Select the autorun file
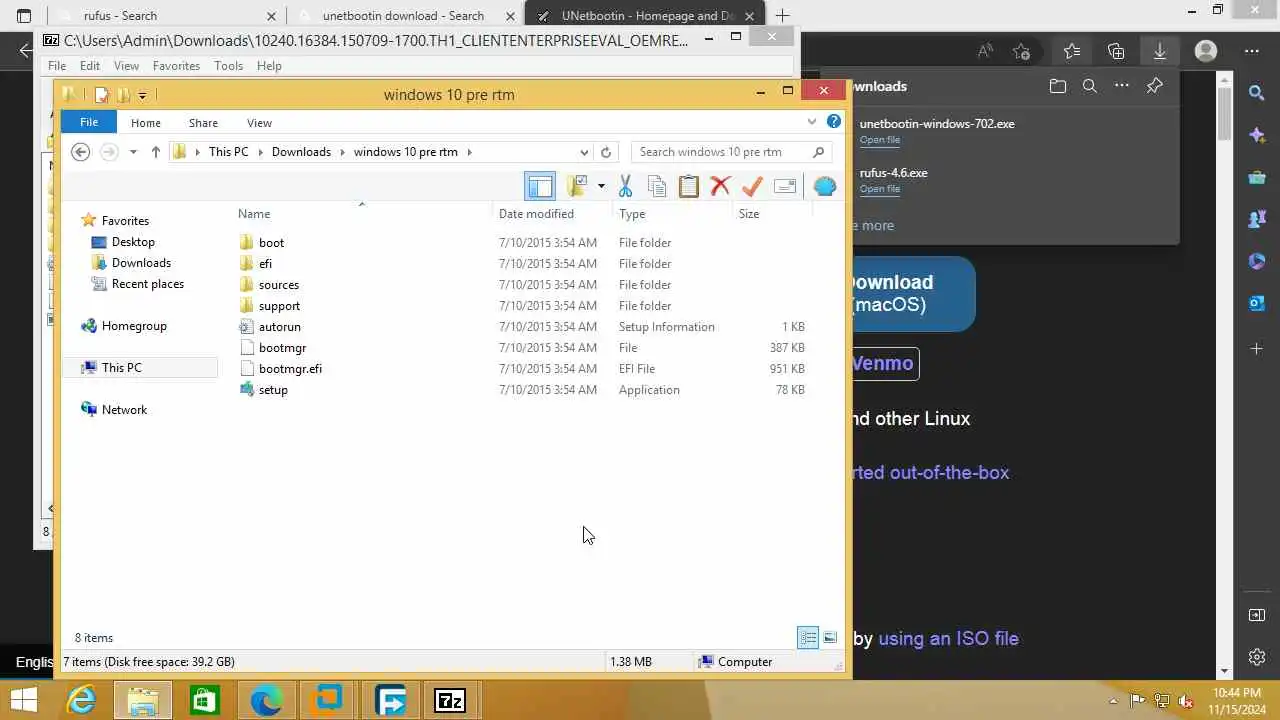This screenshot has height=720, width=1280. click(x=279, y=327)
